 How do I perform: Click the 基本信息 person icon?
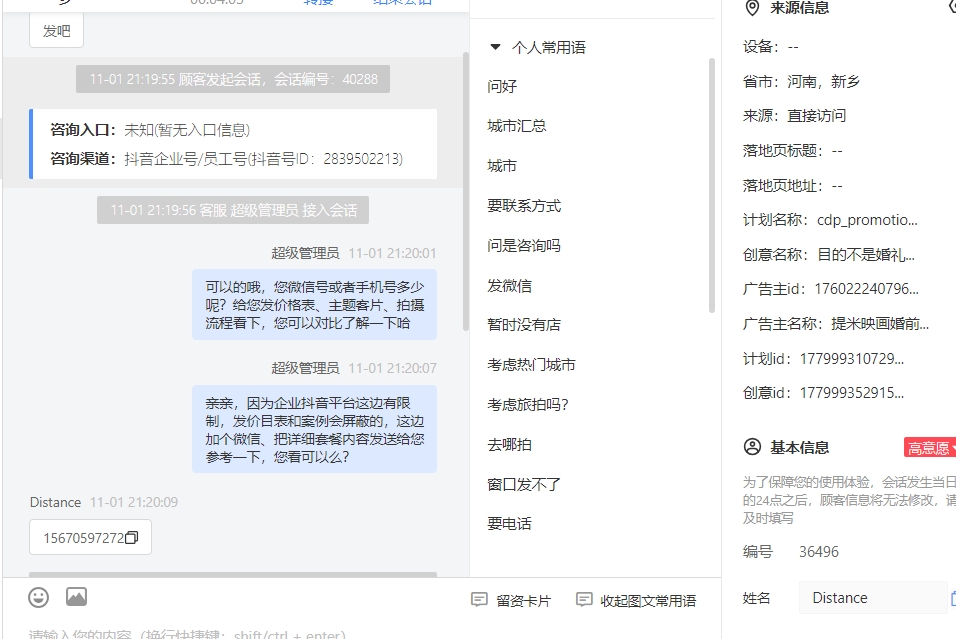(752, 447)
